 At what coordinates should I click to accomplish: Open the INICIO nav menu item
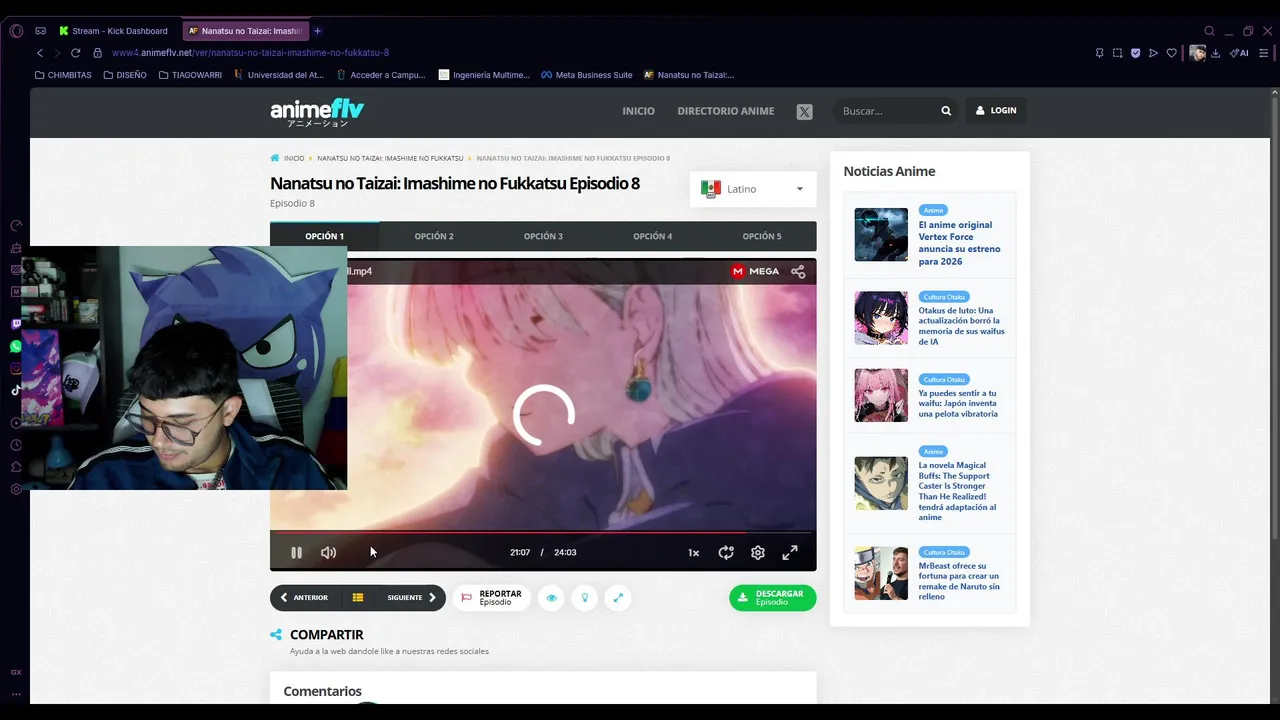[x=638, y=111]
